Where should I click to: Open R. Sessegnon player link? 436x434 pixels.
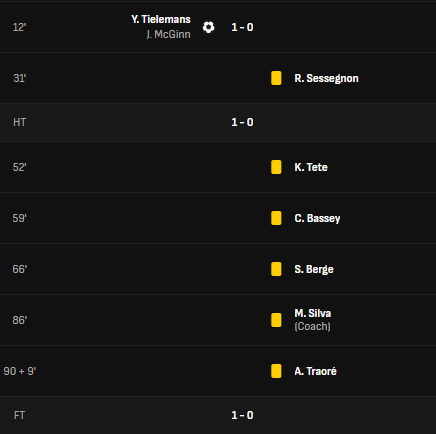(326, 78)
